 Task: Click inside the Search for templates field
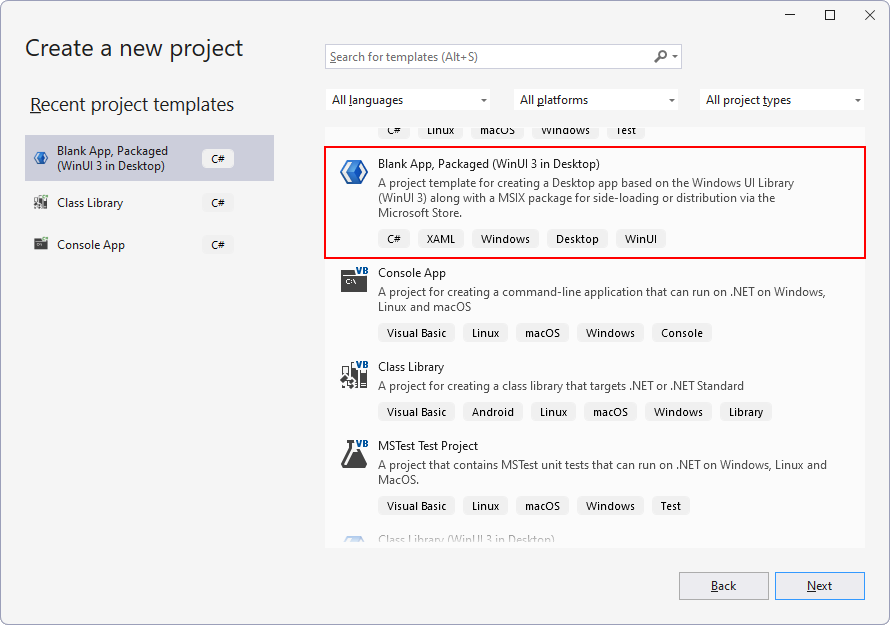point(480,57)
